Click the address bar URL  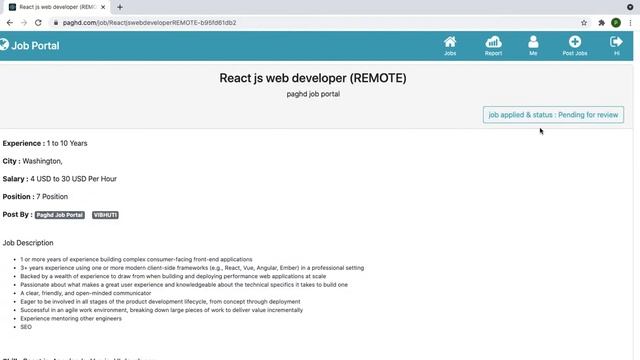pyautogui.click(x=149, y=23)
